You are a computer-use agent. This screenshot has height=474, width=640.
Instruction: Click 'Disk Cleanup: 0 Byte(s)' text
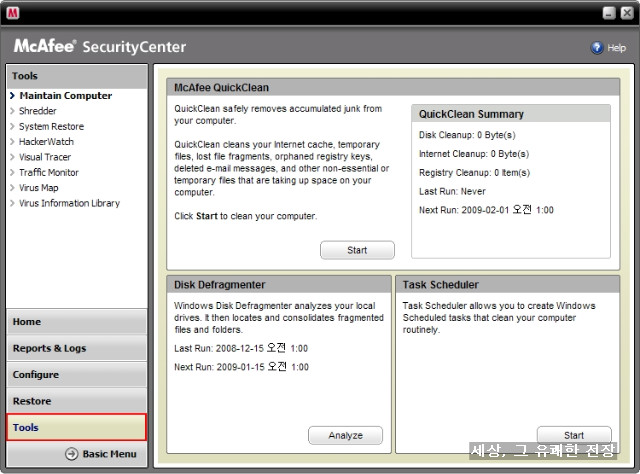click(x=467, y=135)
